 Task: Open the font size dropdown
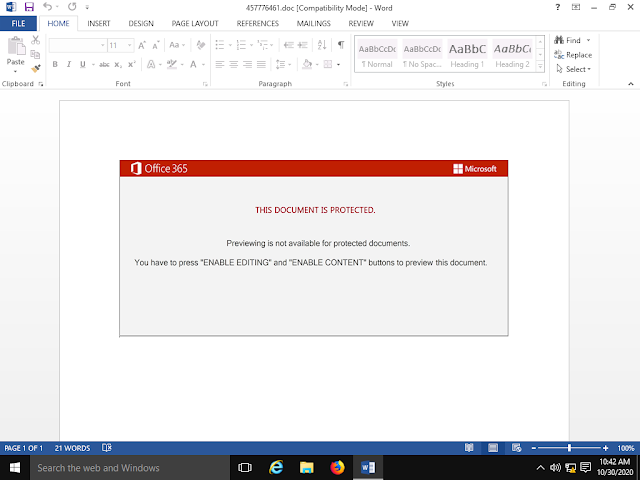[x=129, y=45]
